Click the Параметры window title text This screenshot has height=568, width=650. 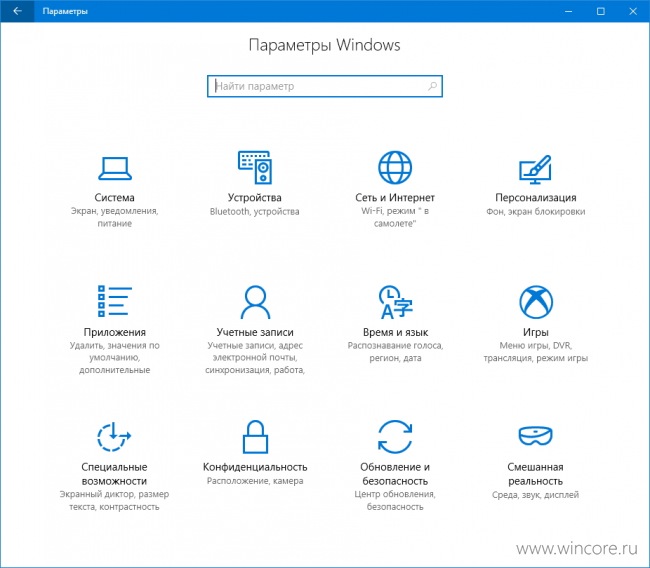pyautogui.click(x=65, y=11)
